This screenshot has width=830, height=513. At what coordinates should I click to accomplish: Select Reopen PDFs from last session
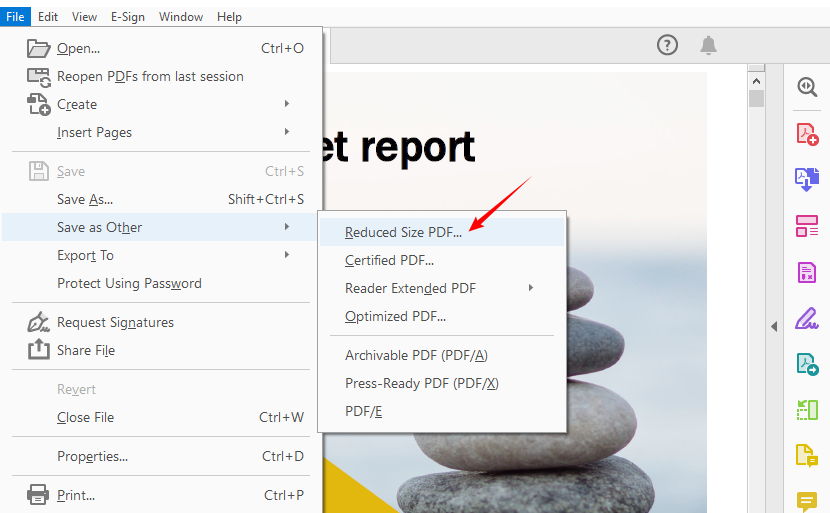[x=161, y=76]
